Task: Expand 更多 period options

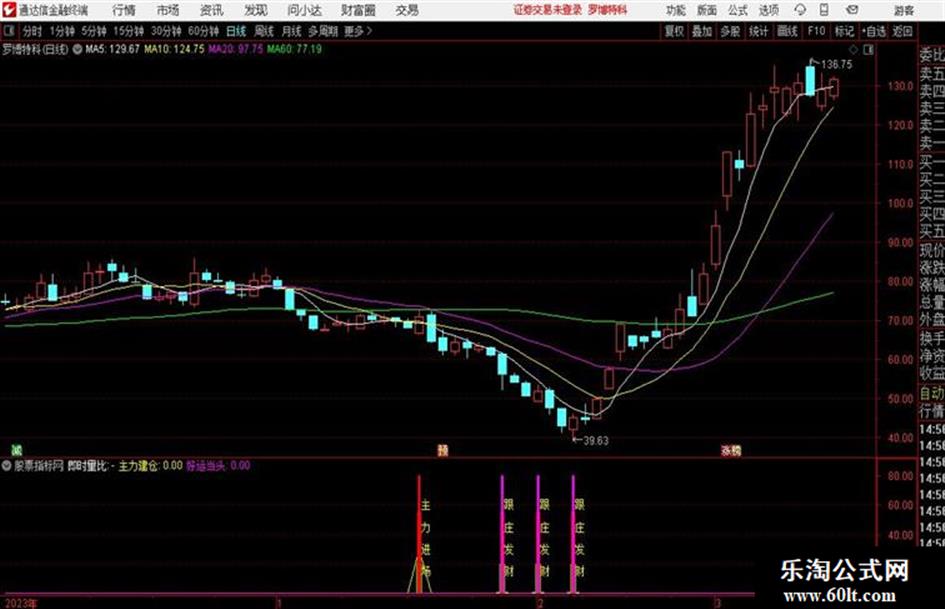Action: tap(358, 31)
